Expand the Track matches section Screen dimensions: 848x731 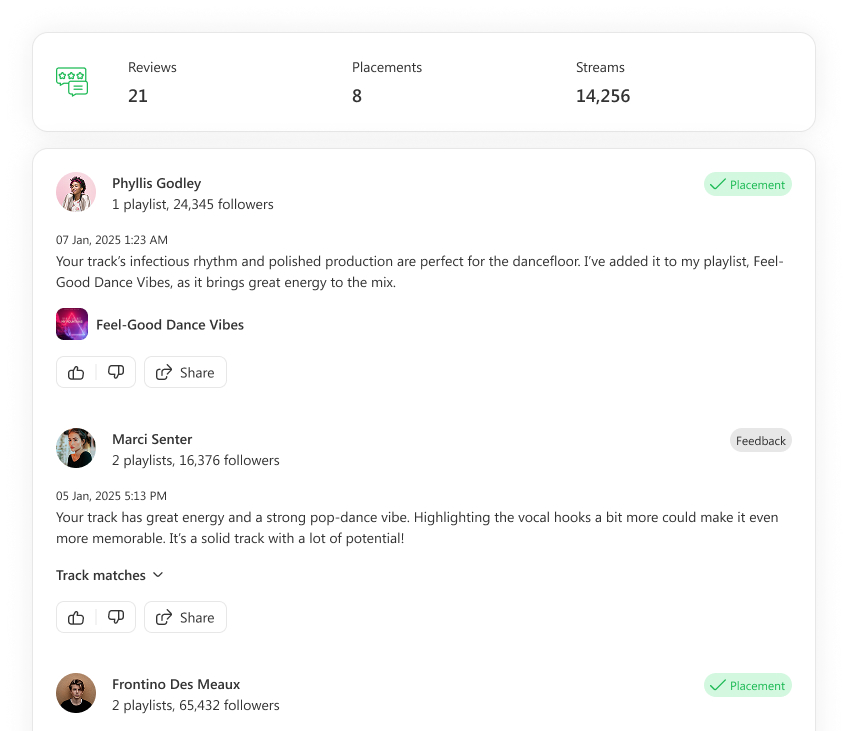pos(101,575)
